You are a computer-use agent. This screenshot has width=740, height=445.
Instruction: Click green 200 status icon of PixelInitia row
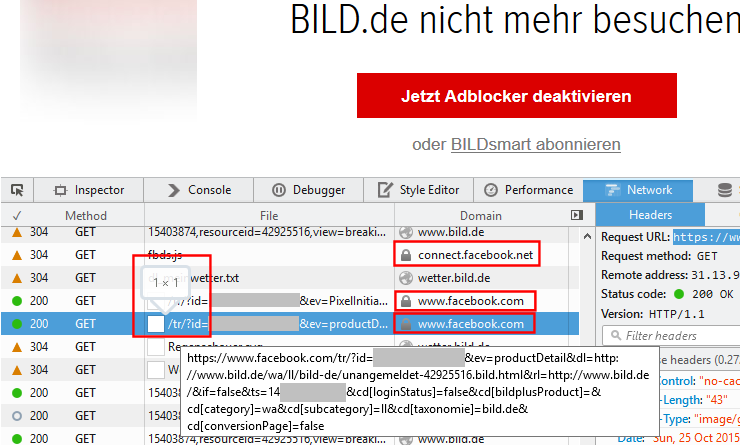tap(17, 301)
